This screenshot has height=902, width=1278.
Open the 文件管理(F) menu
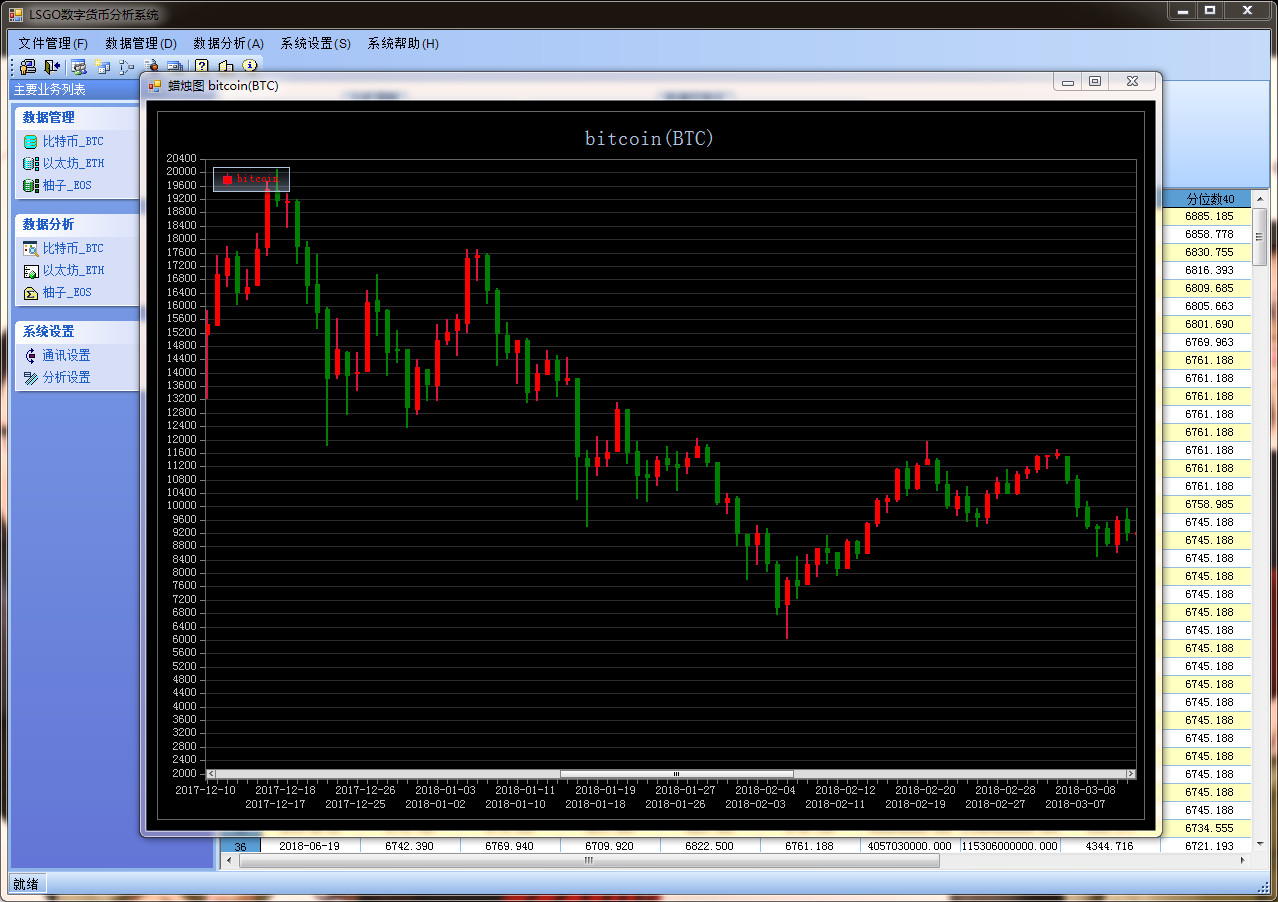point(53,44)
